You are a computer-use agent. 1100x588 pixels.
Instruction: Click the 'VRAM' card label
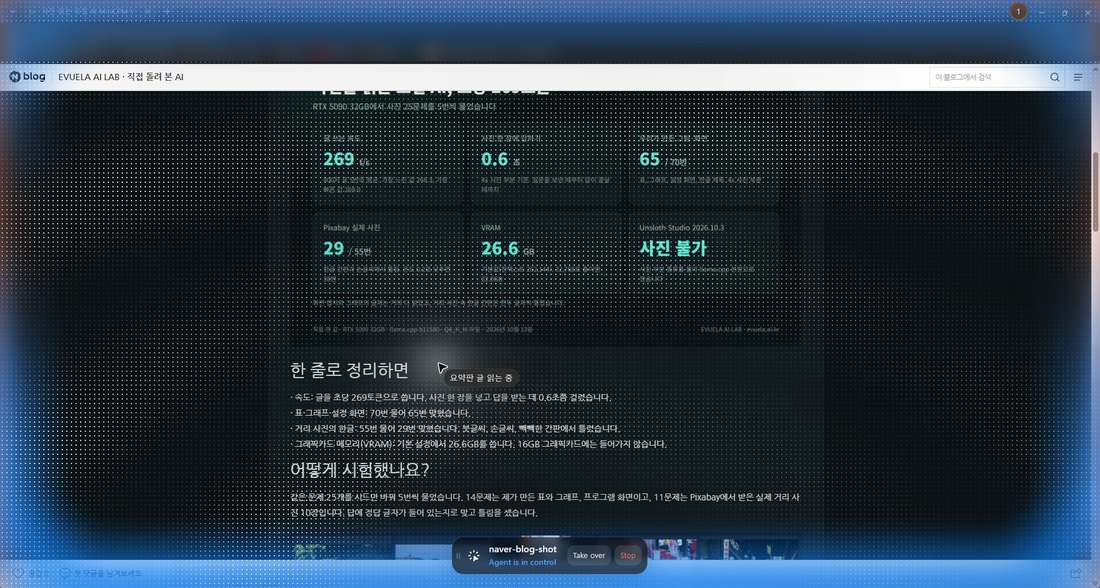491,227
